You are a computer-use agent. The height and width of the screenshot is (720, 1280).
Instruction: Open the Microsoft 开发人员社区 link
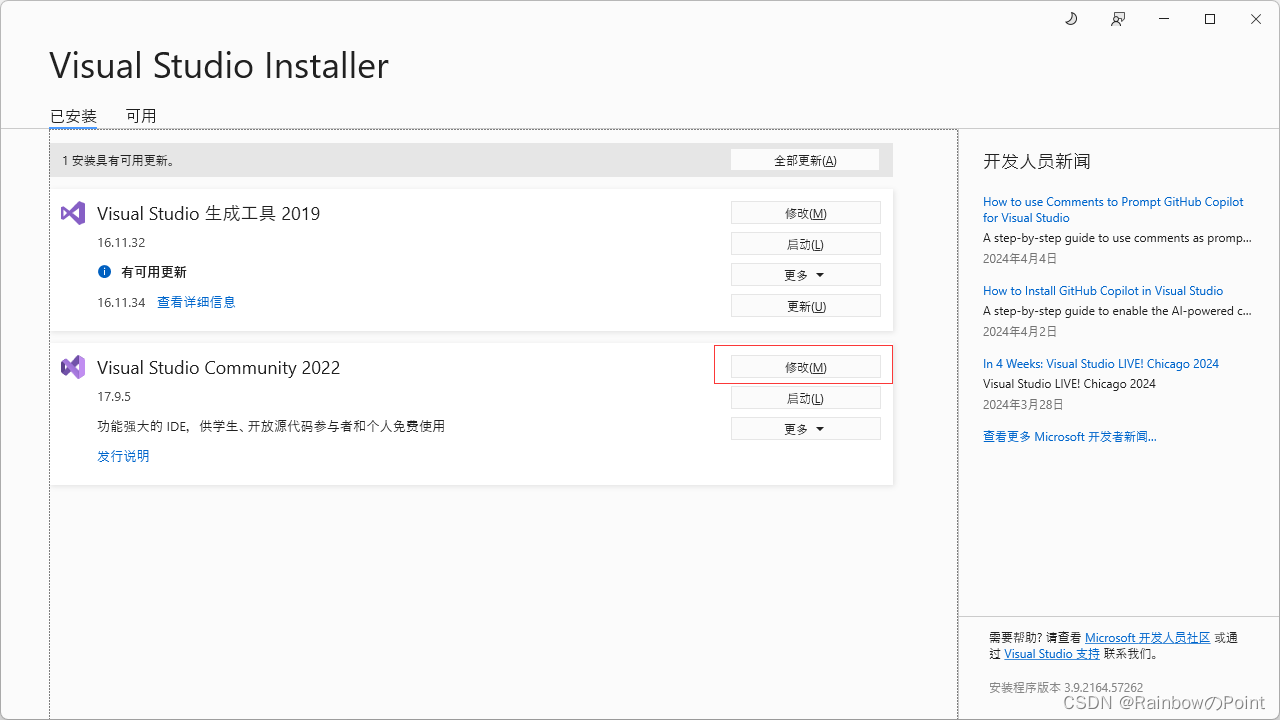[x=1147, y=638]
